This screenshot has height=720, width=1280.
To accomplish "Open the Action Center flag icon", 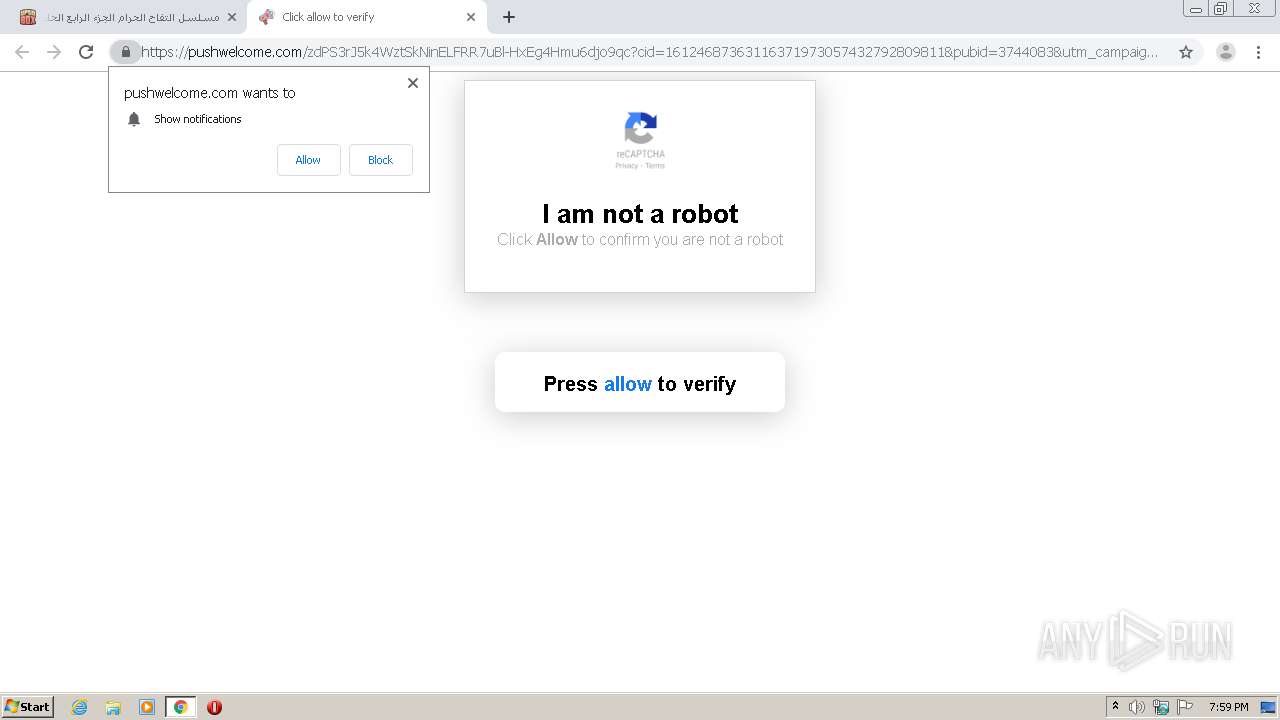I will 1185,707.
